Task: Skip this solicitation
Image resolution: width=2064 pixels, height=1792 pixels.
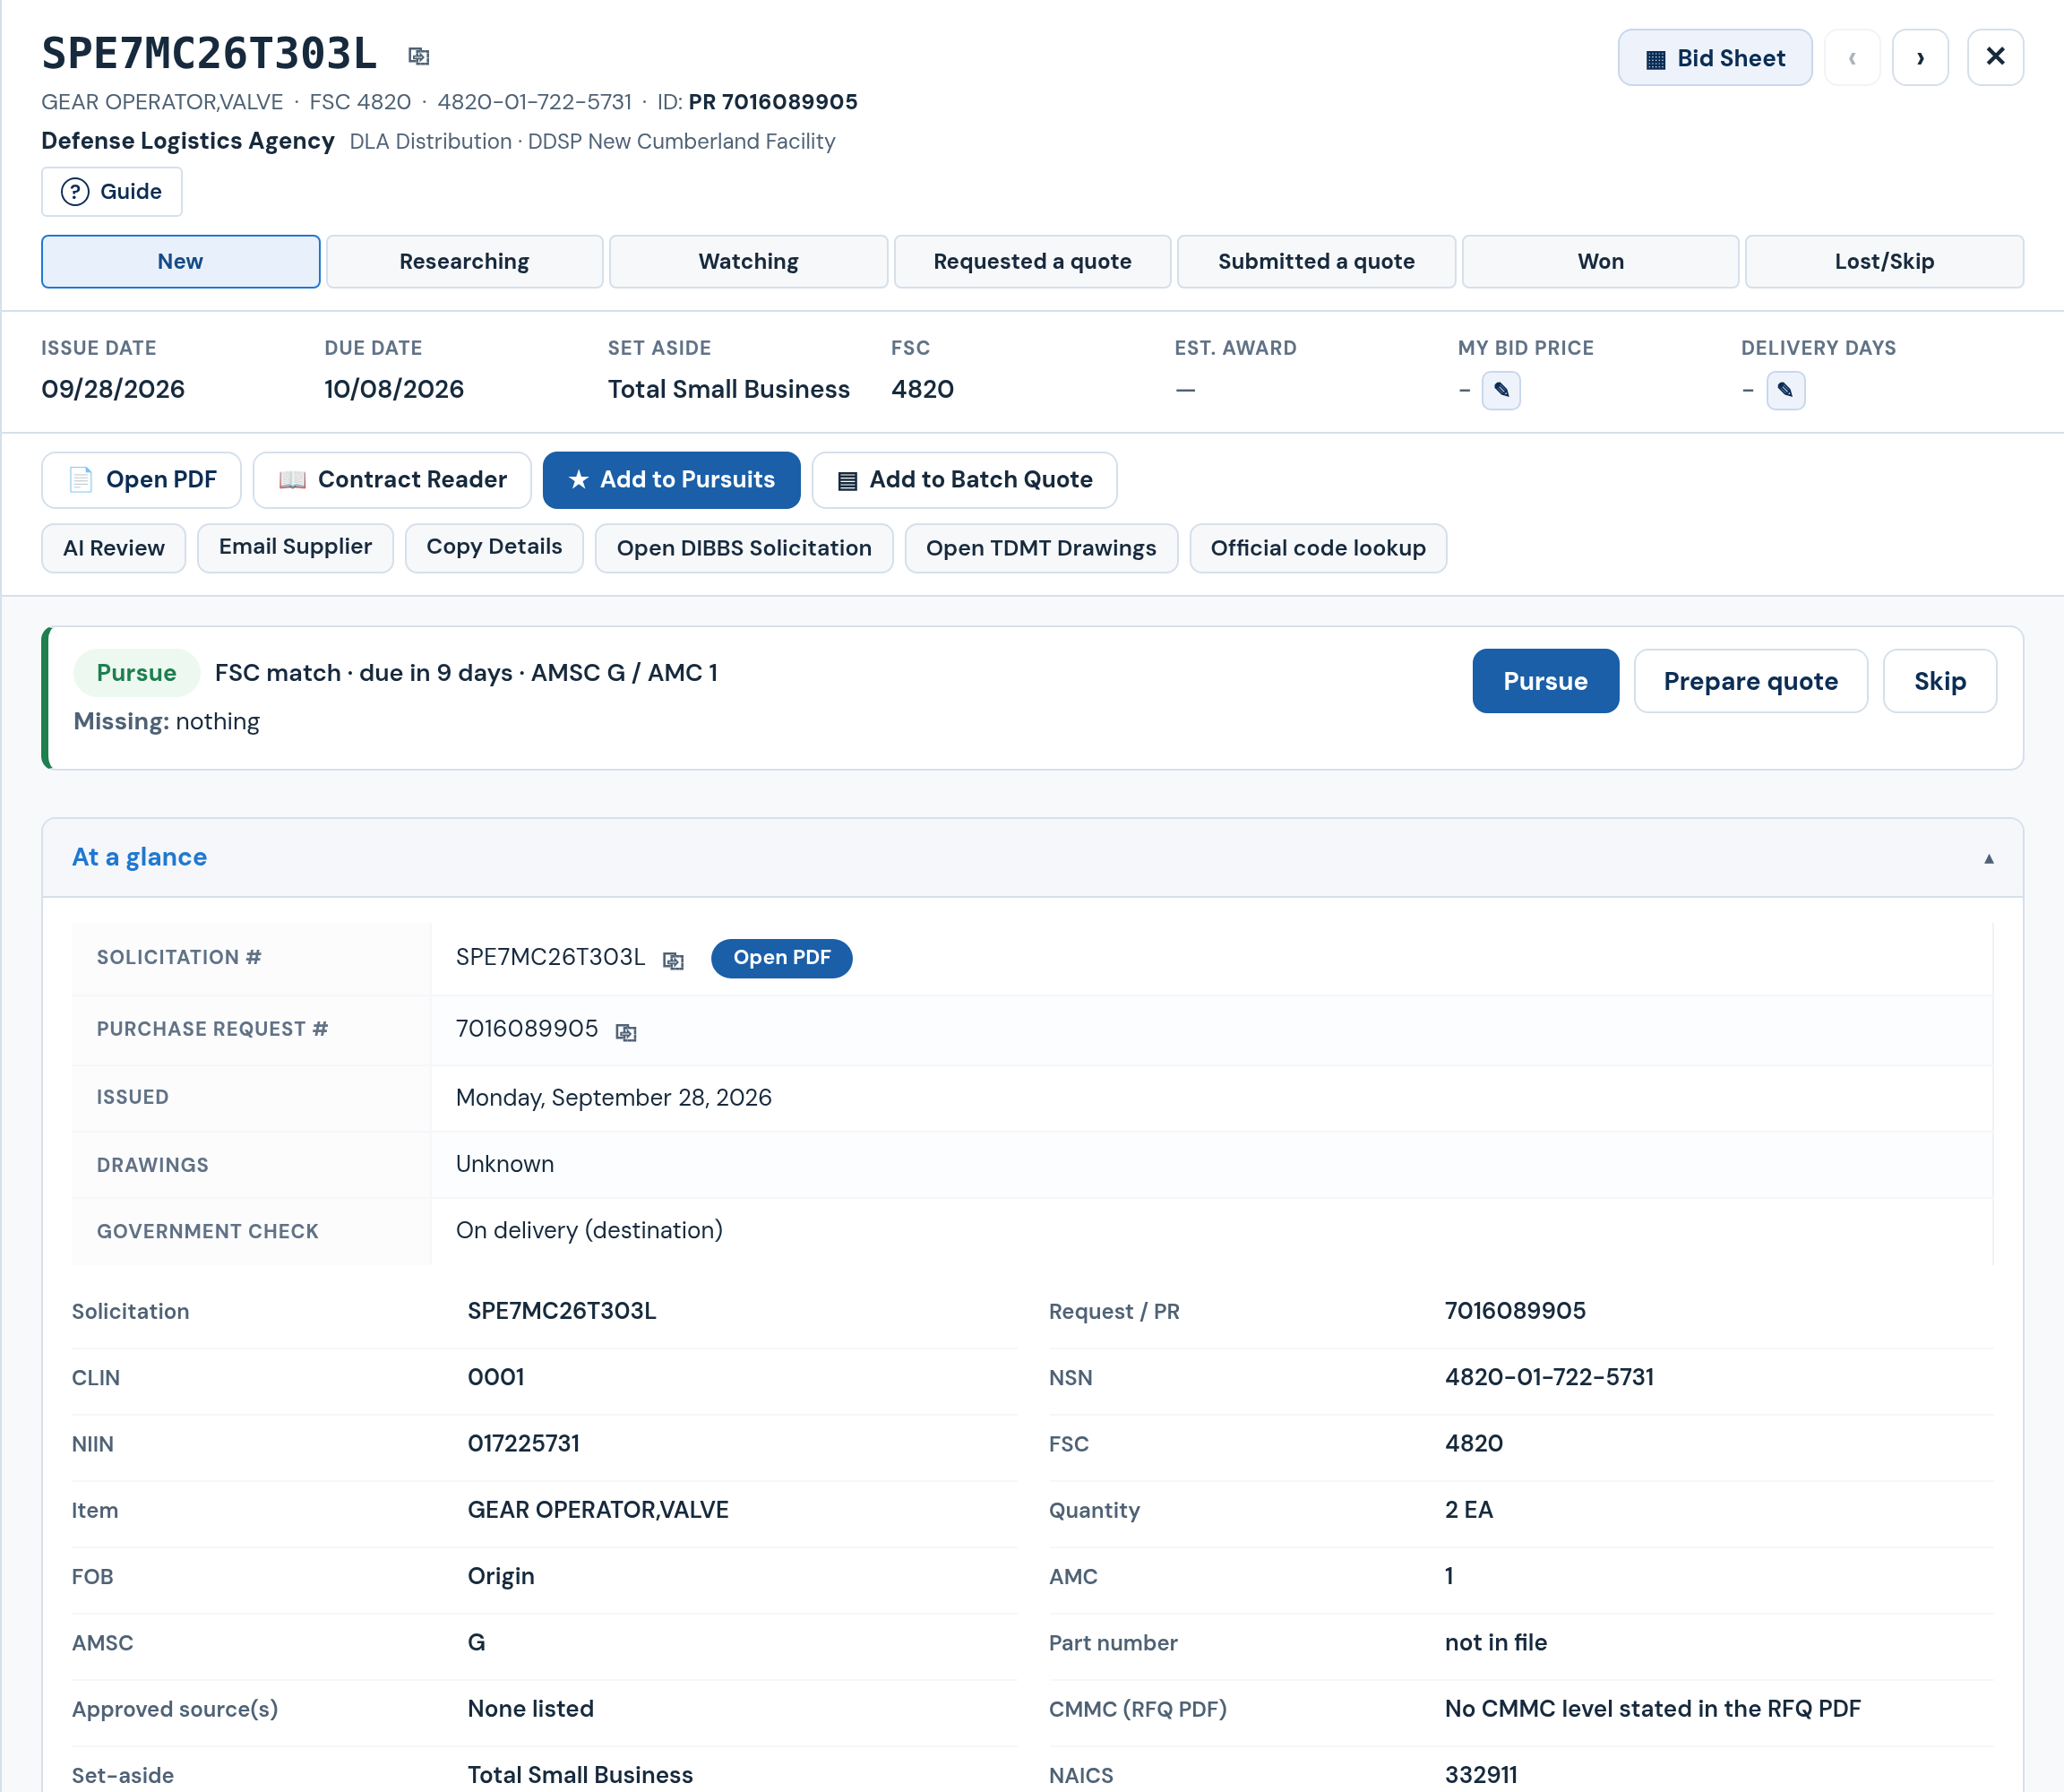Action: (x=1939, y=681)
